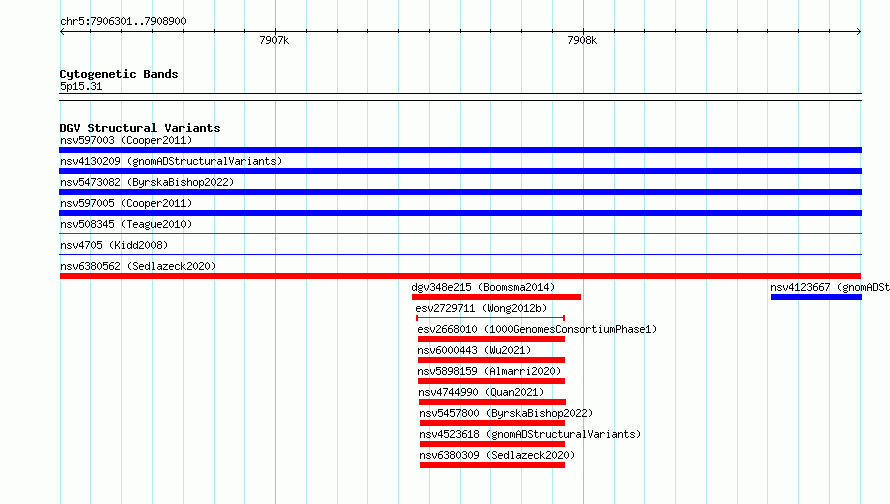Select nsv6000443 (Wu2021) label
The image size is (890, 504).
(x=475, y=350)
